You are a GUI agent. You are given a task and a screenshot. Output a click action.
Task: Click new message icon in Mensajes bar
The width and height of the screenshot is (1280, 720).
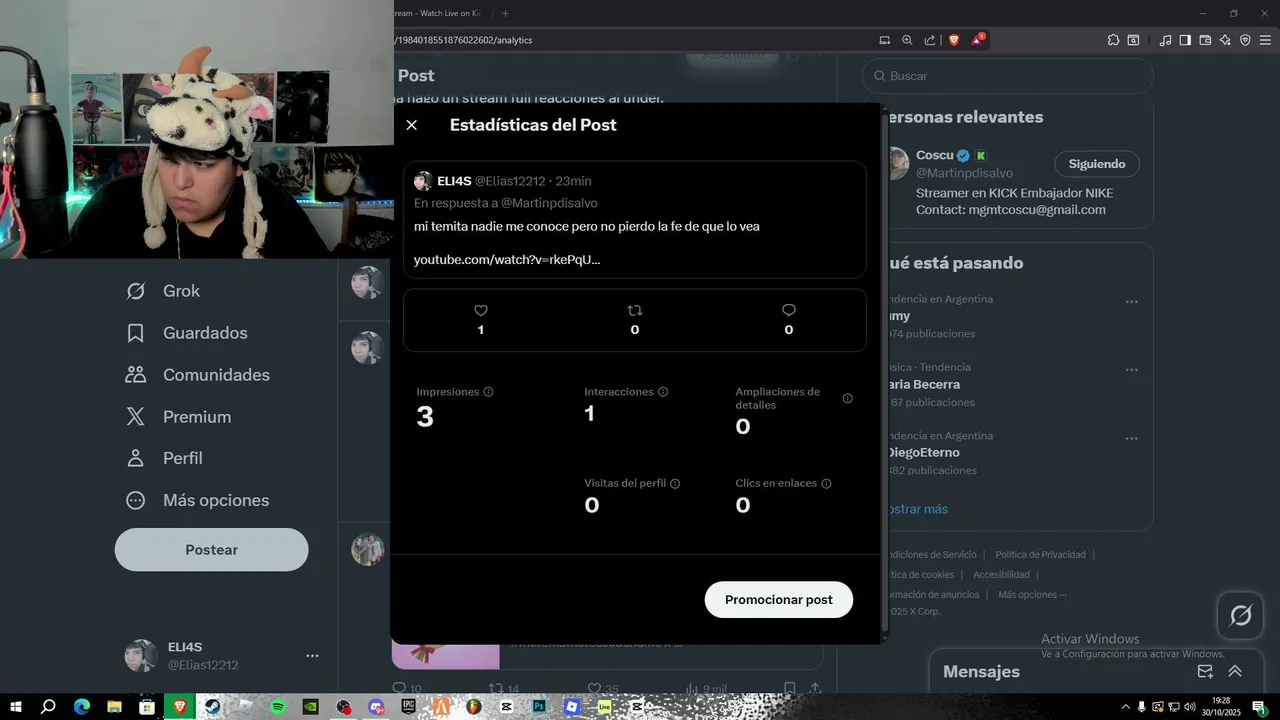(1205, 672)
